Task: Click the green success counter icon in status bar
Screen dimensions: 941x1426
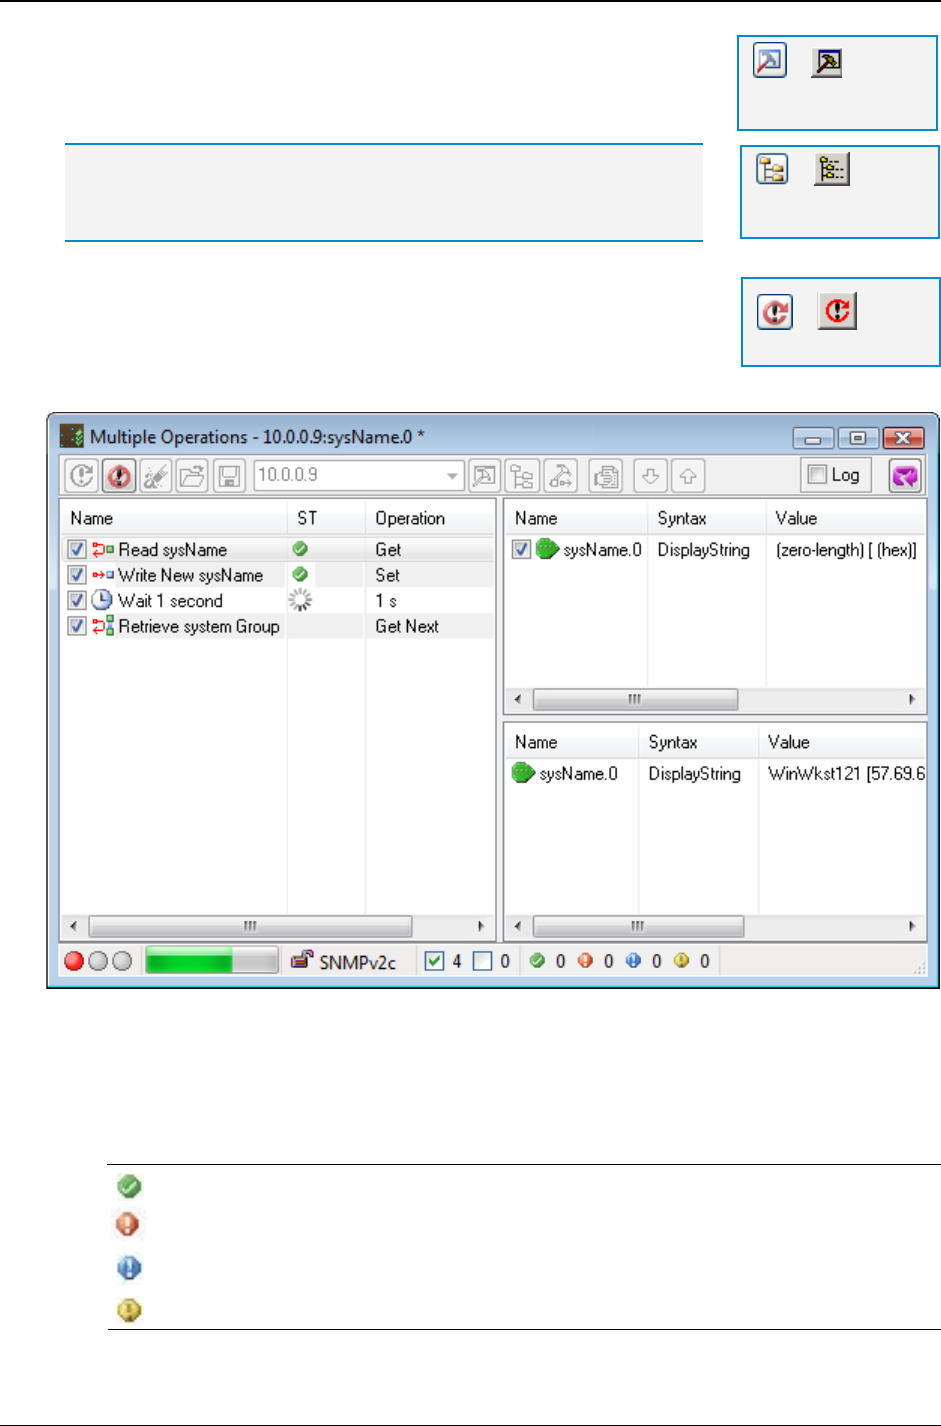Action: coord(537,961)
